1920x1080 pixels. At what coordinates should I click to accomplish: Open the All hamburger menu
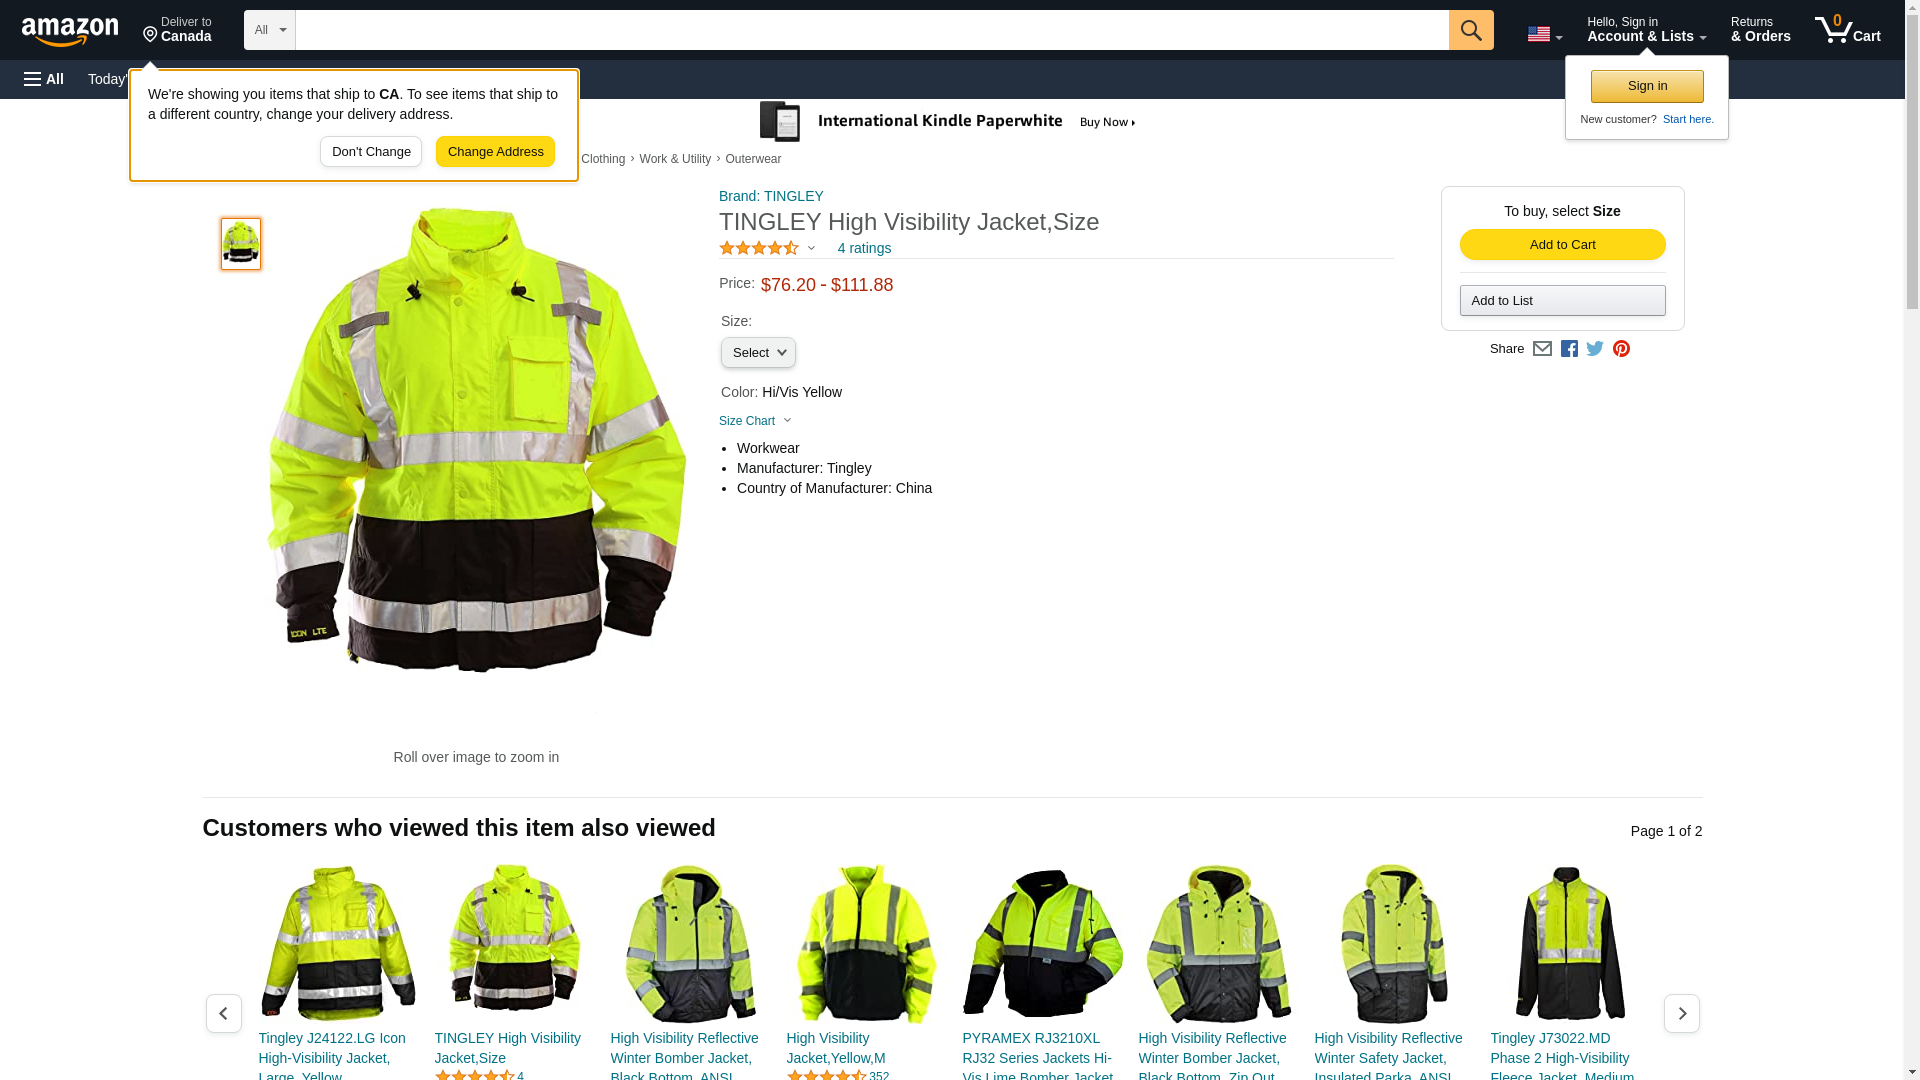[x=44, y=79]
